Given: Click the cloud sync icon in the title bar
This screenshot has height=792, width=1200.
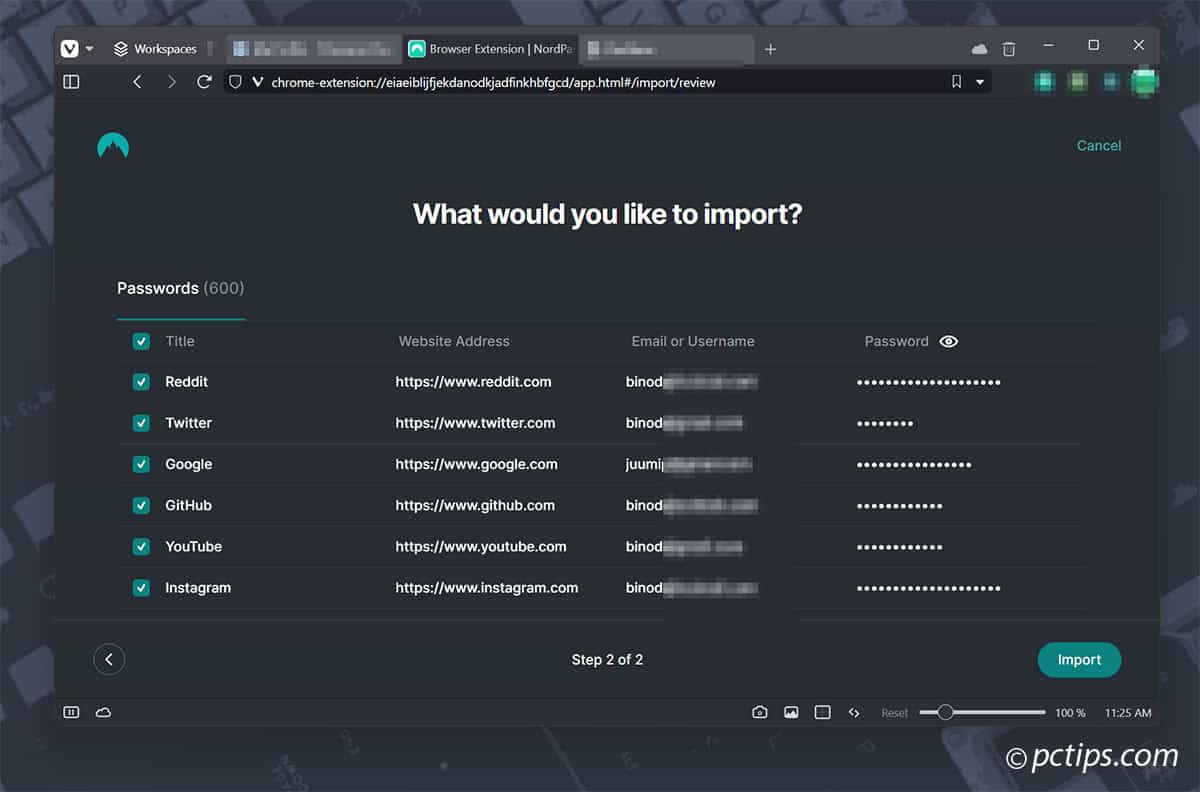Looking at the screenshot, I should click(x=978, y=47).
